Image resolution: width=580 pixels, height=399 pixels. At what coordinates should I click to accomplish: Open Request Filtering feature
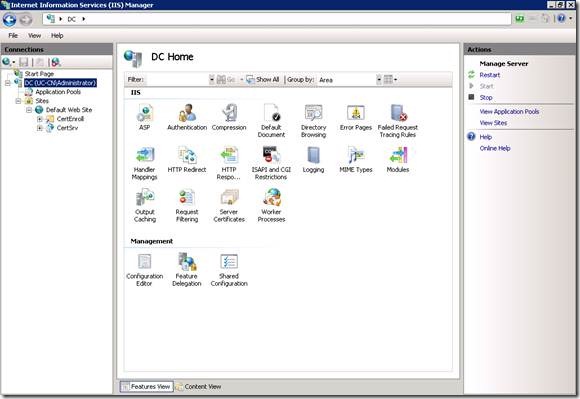tap(187, 205)
